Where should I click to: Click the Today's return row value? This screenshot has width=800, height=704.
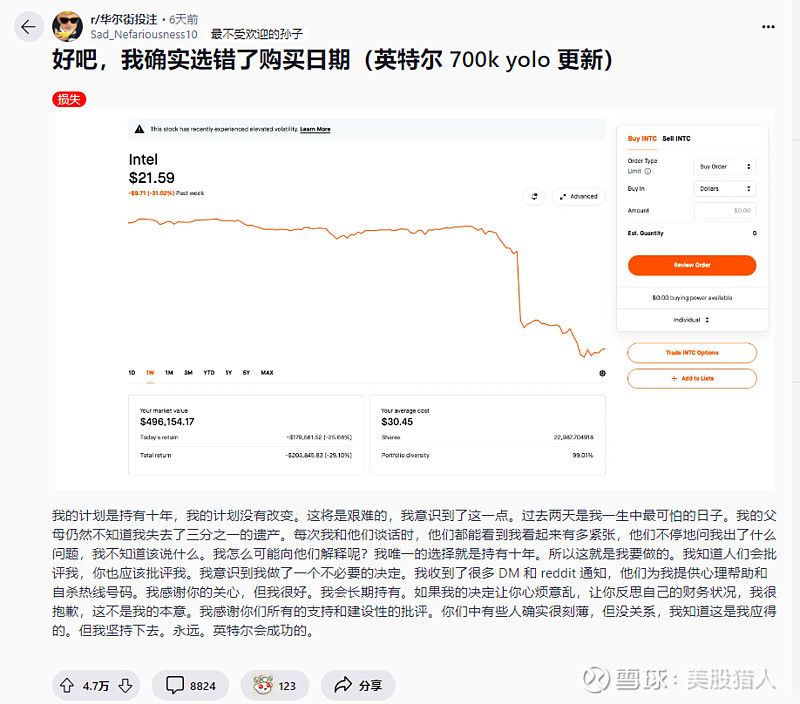[x=319, y=438]
